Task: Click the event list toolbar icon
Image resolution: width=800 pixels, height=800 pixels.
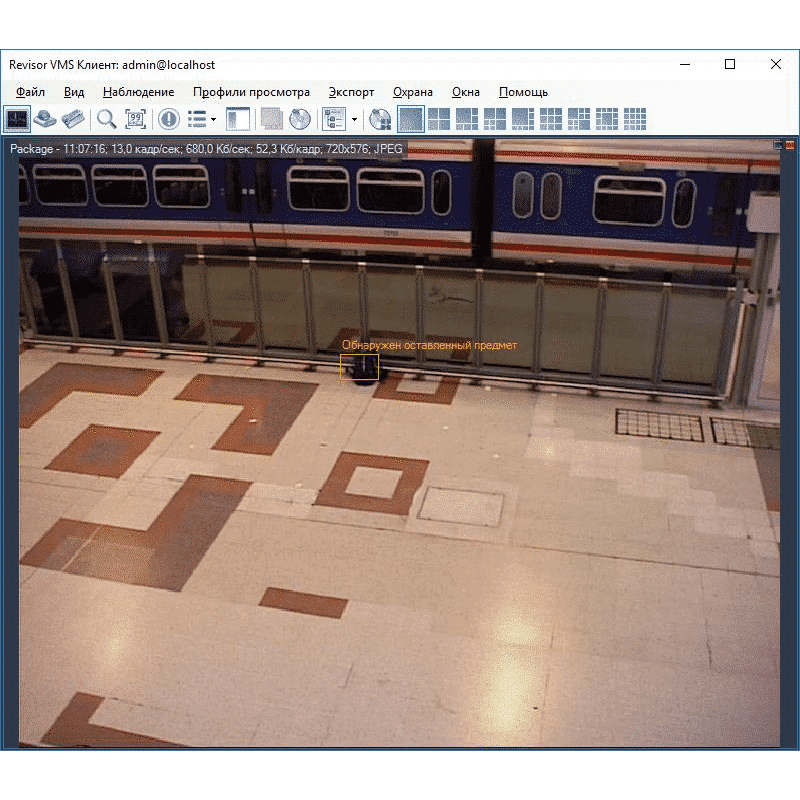Action: [197, 119]
